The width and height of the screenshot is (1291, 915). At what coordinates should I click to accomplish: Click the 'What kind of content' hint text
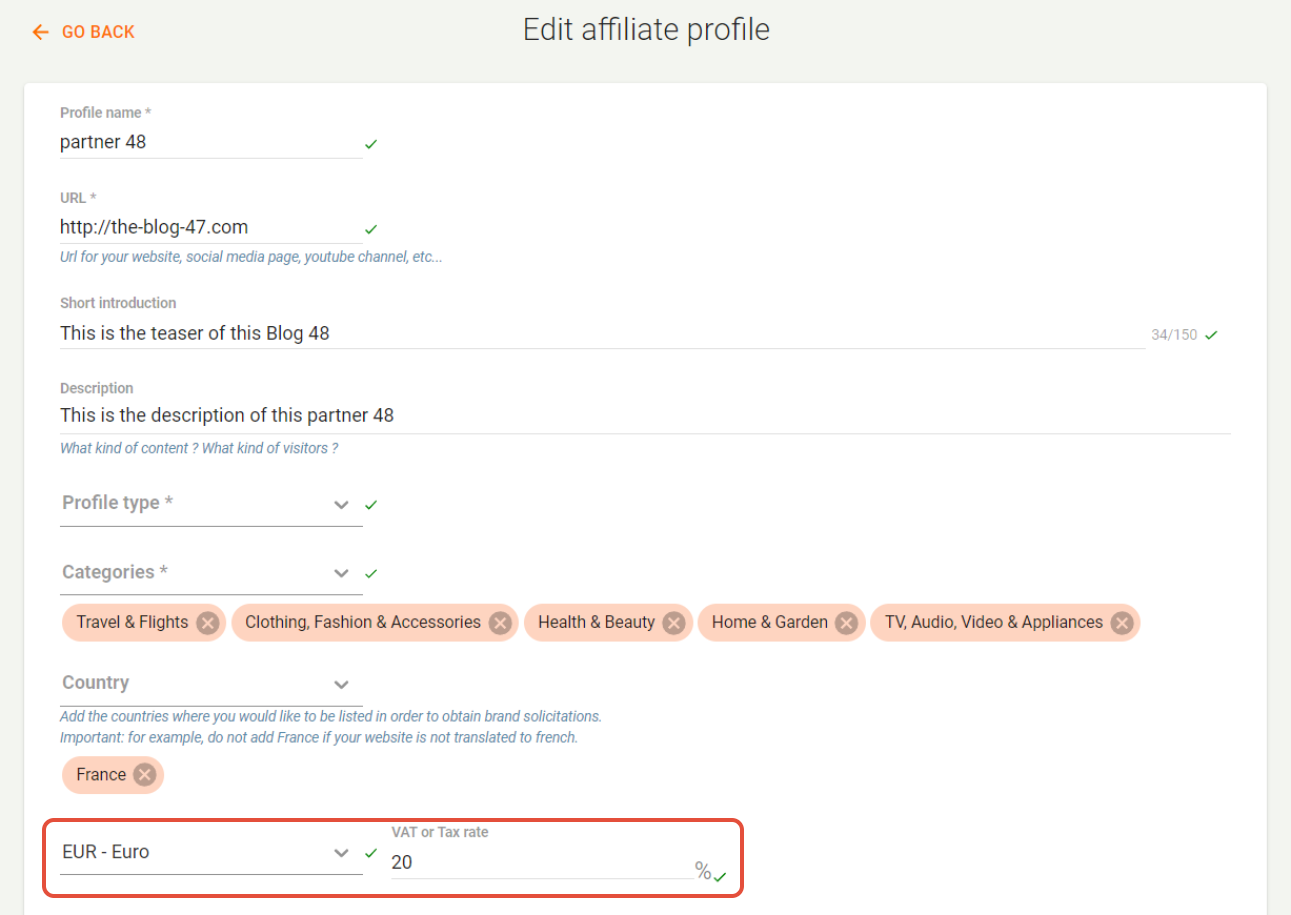click(x=199, y=448)
